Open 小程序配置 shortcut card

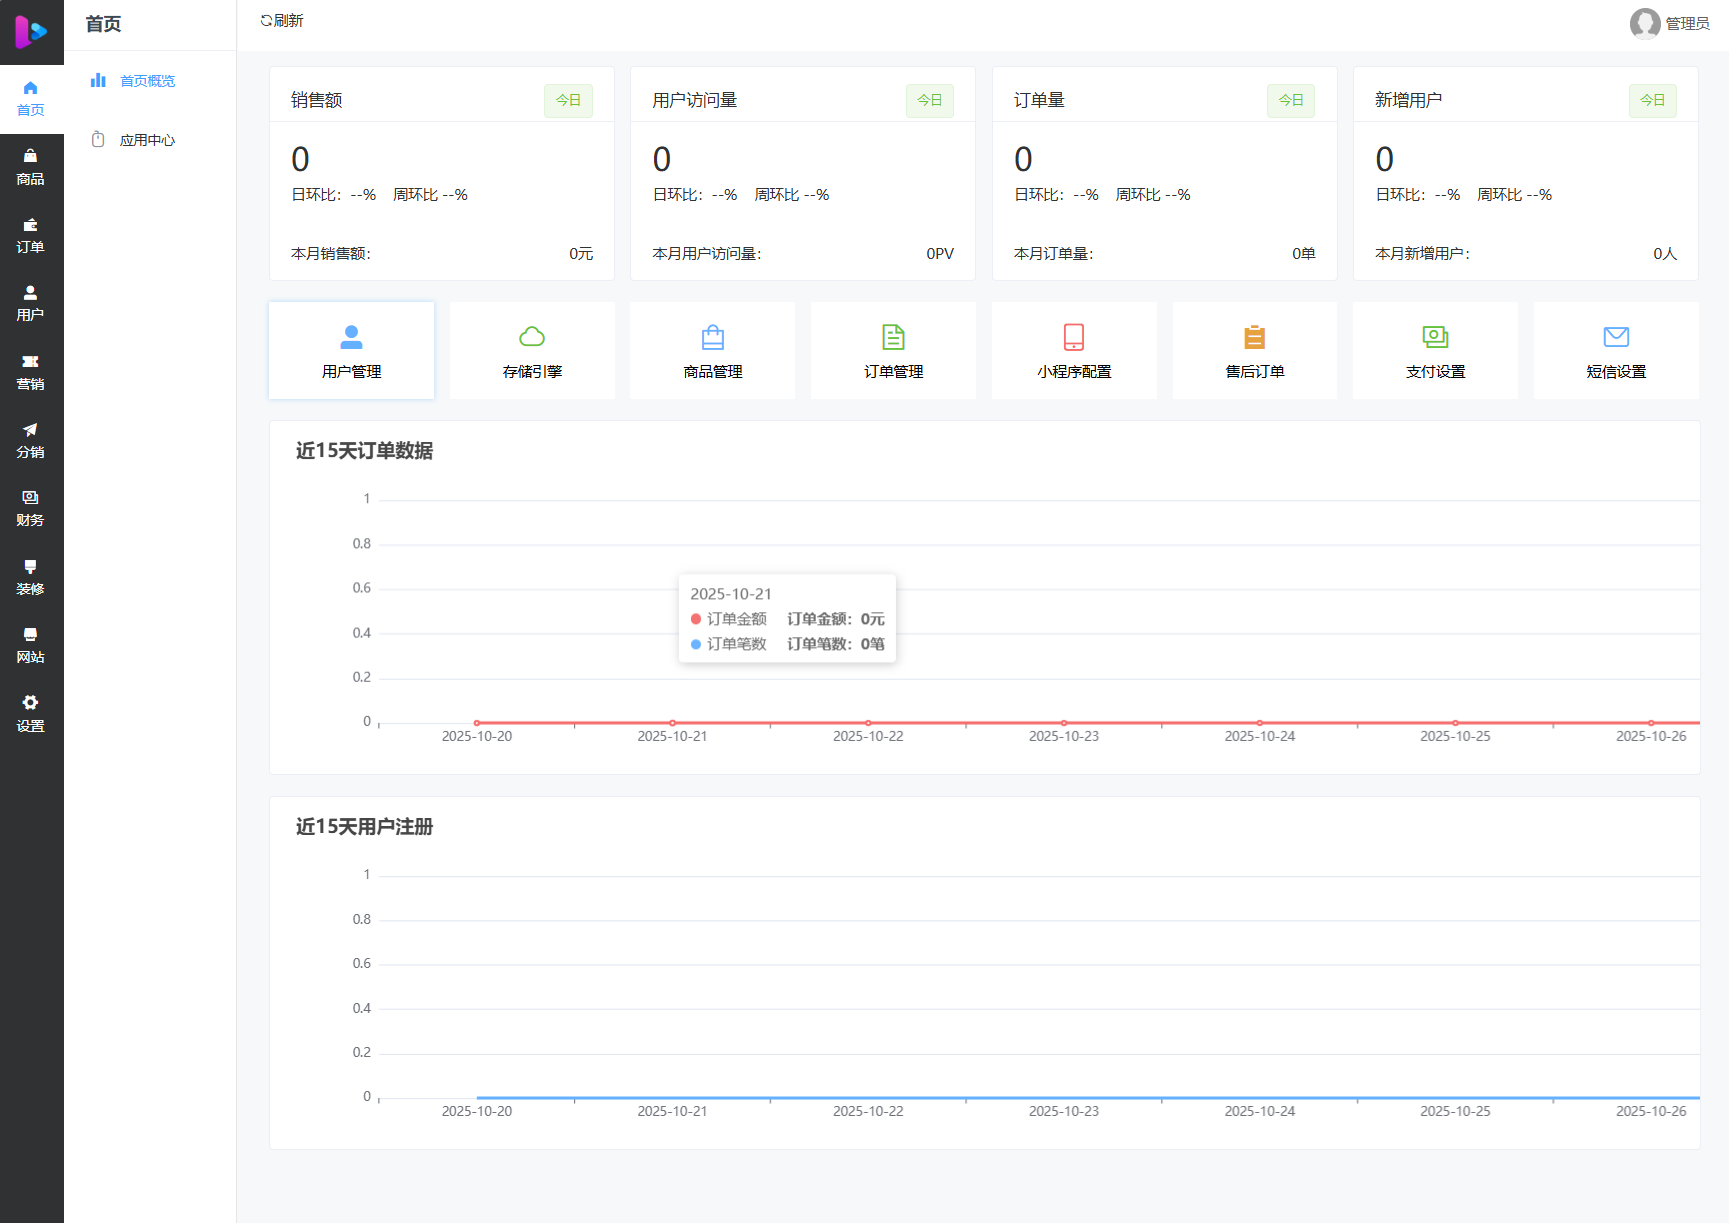pos(1074,351)
